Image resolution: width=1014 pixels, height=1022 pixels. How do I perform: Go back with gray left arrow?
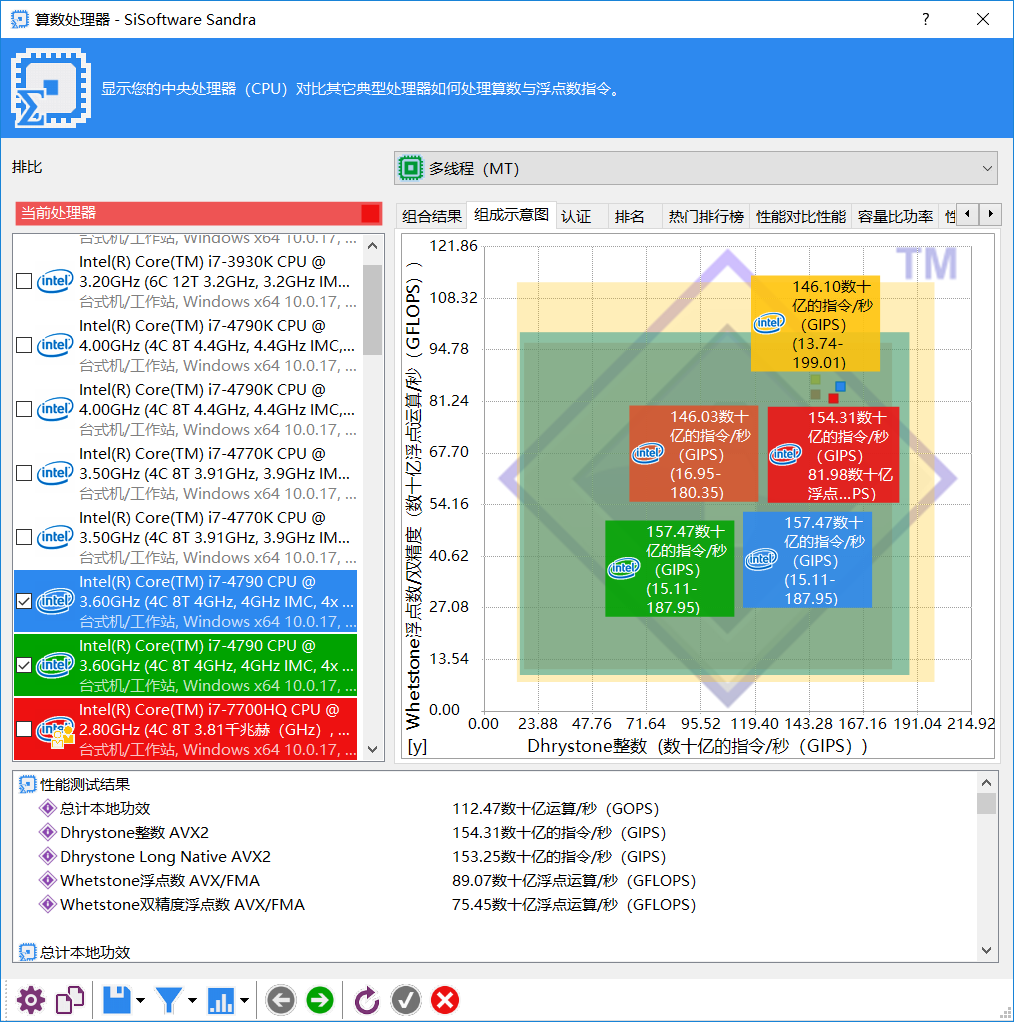click(281, 1000)
